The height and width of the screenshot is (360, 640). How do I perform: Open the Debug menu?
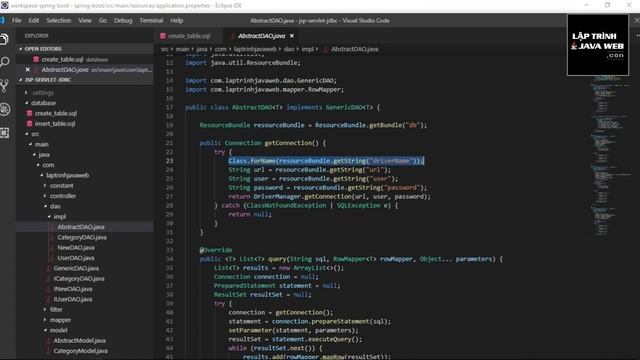click(x=123, y=20)
